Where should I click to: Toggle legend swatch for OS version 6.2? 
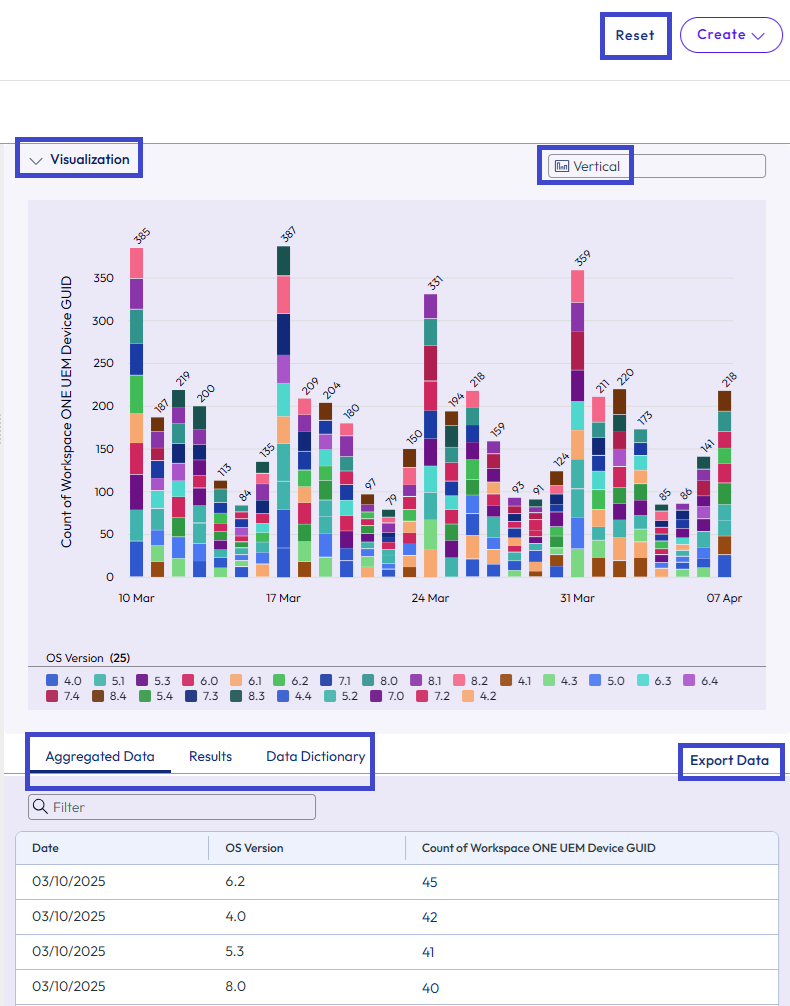pyautogui.click(x=279, y=680)
